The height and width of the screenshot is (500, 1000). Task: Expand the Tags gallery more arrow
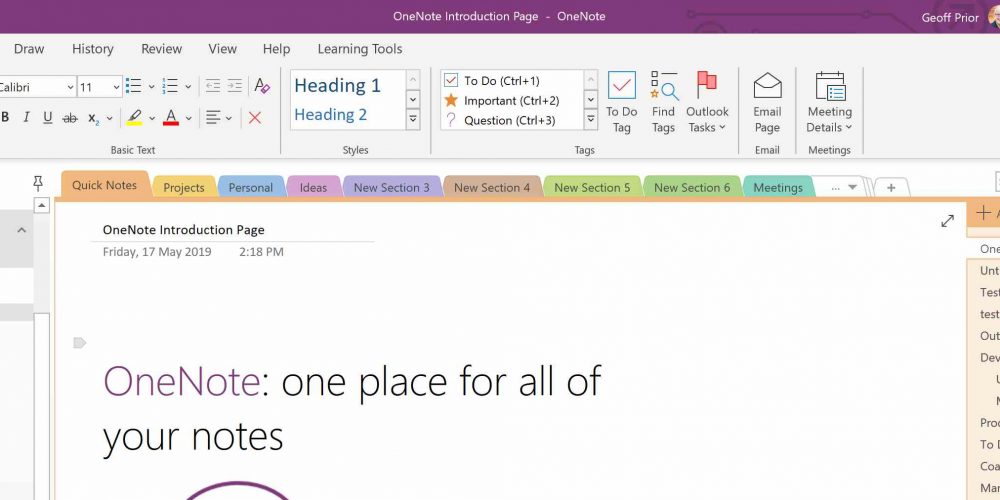click(x=591, y=119)
